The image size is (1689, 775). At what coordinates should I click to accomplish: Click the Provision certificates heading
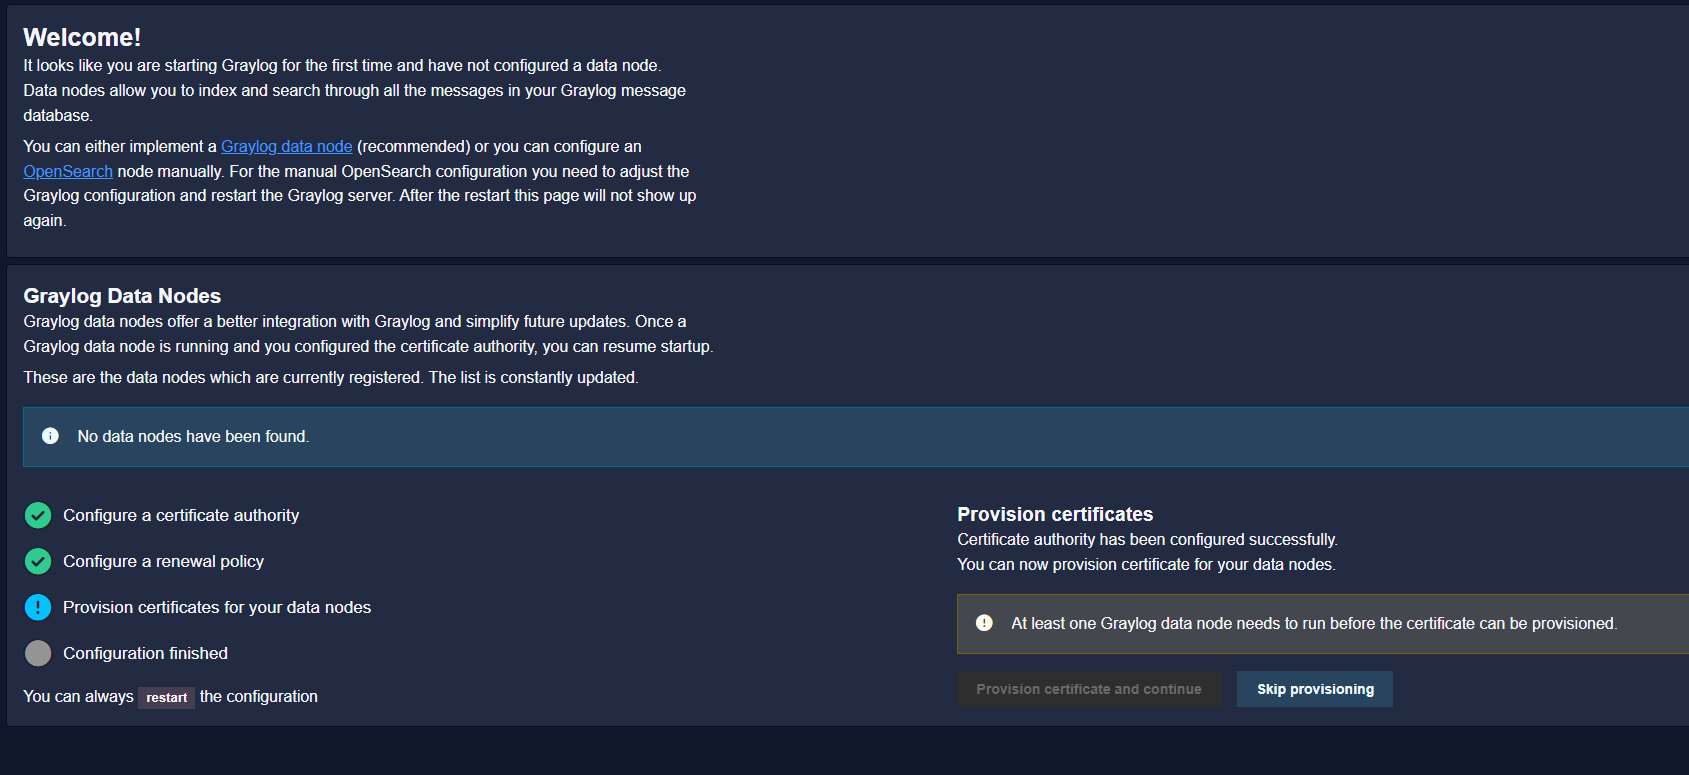[x=1055, y=514]
